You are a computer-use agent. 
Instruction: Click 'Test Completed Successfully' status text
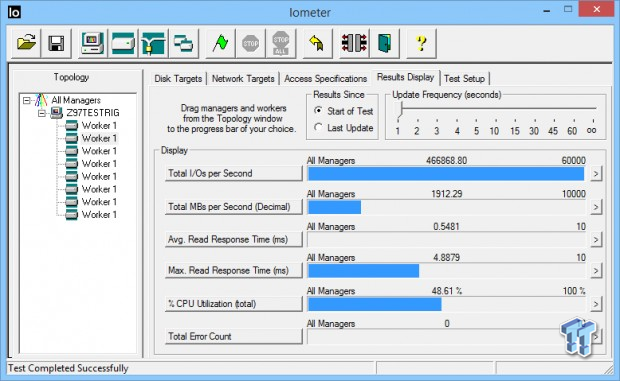coord(68,368)
